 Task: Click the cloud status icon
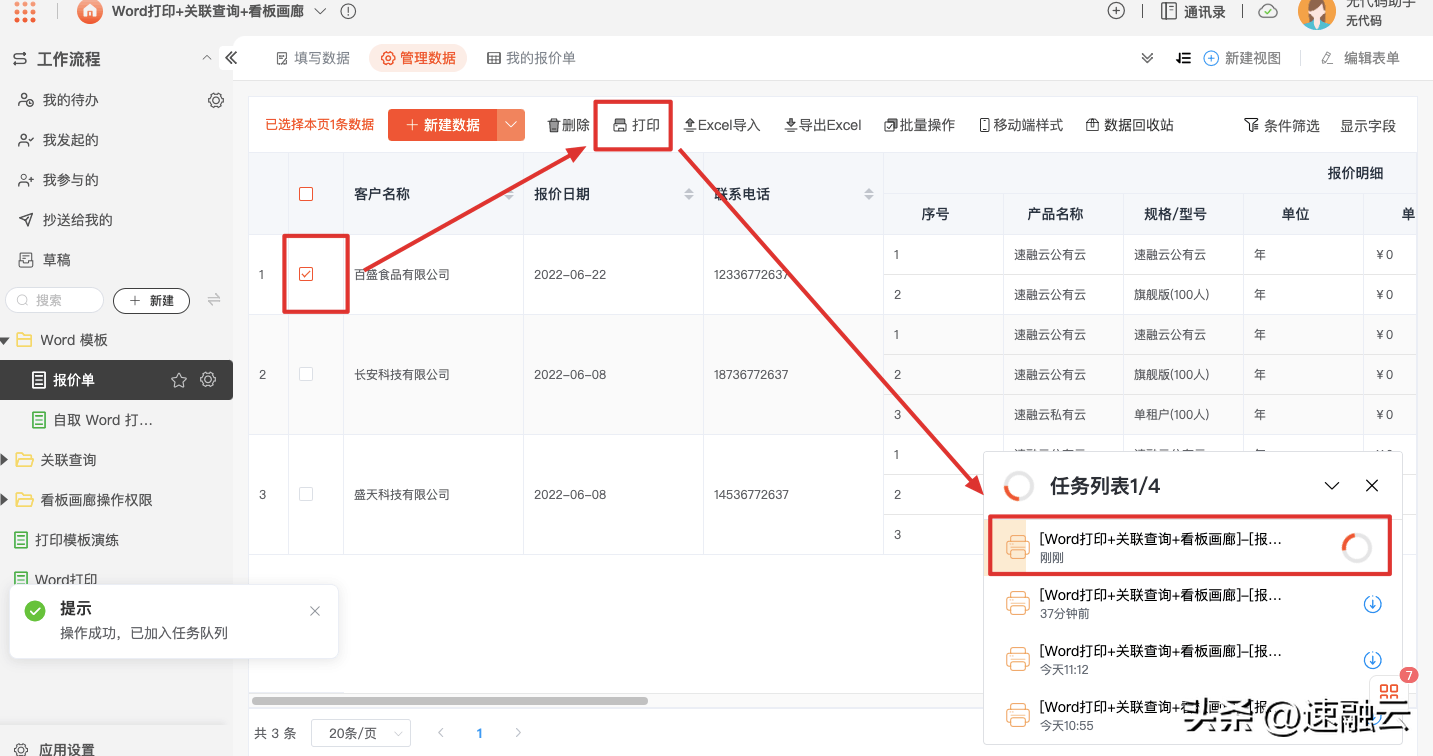(x=1268, y=11)
